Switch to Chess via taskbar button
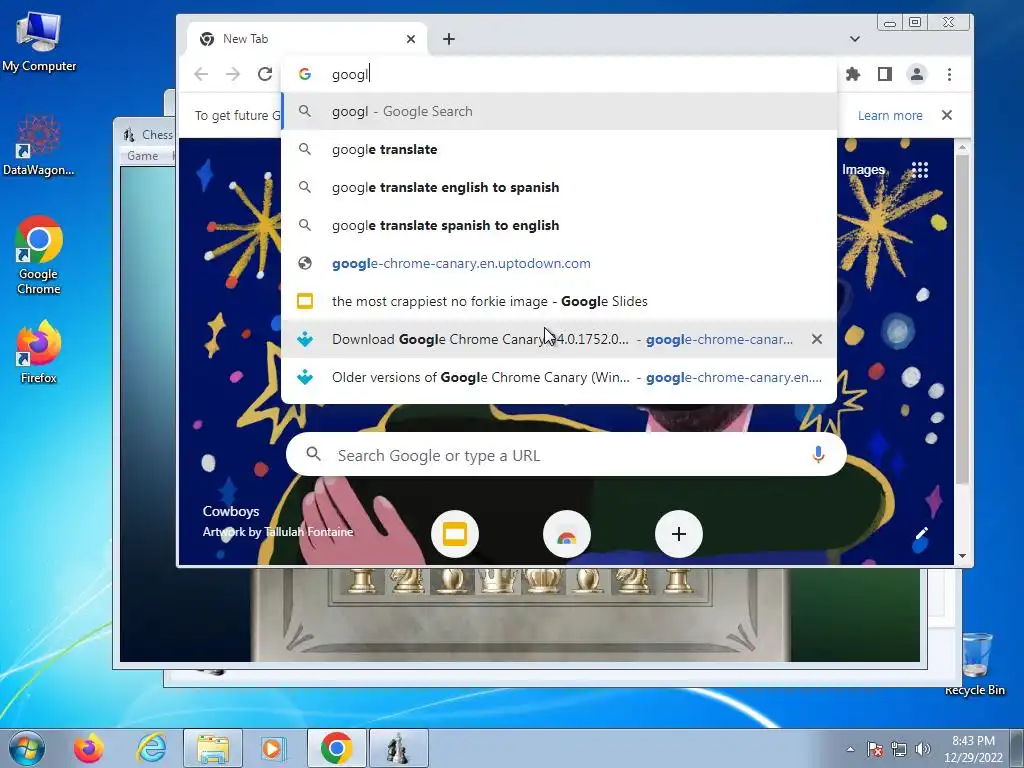The height and width of the screenshot is (768, 1024). coord(398,748)
